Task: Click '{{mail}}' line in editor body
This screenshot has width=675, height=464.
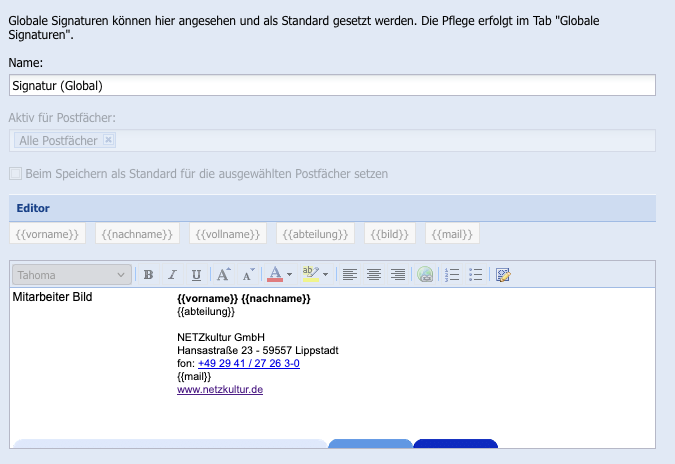Action: (194, 376)
